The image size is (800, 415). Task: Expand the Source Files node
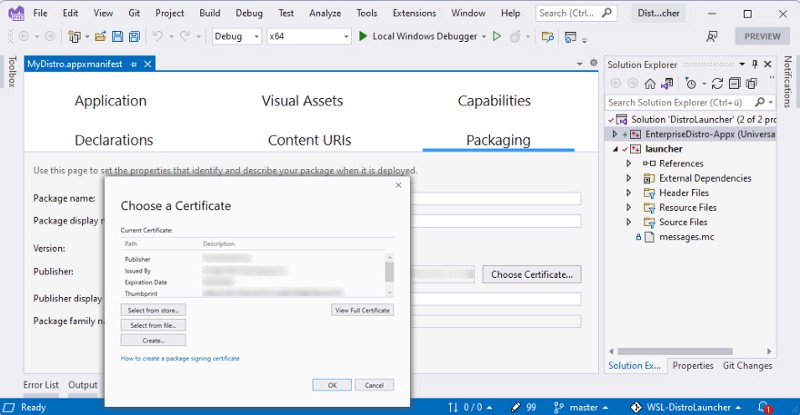click(x=629, y=222)
